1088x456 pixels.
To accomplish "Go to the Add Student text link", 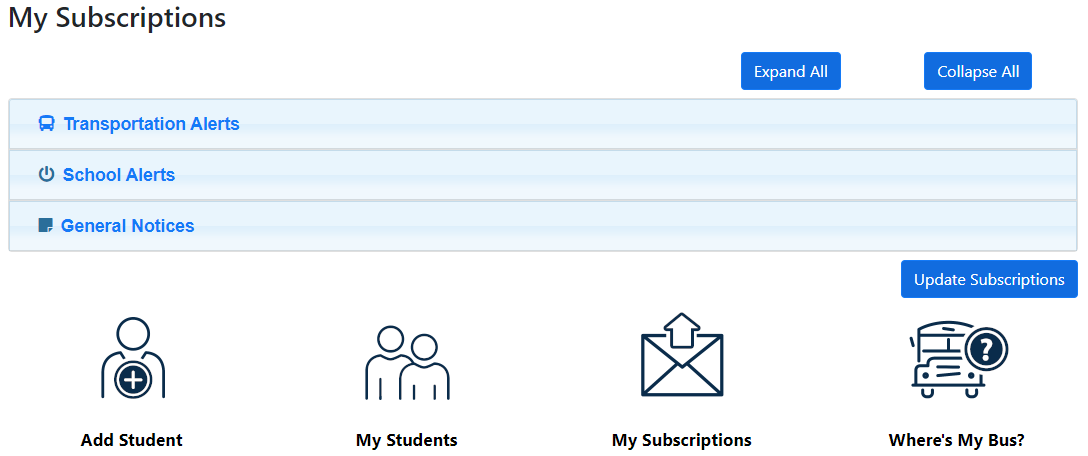I will 132,440.
